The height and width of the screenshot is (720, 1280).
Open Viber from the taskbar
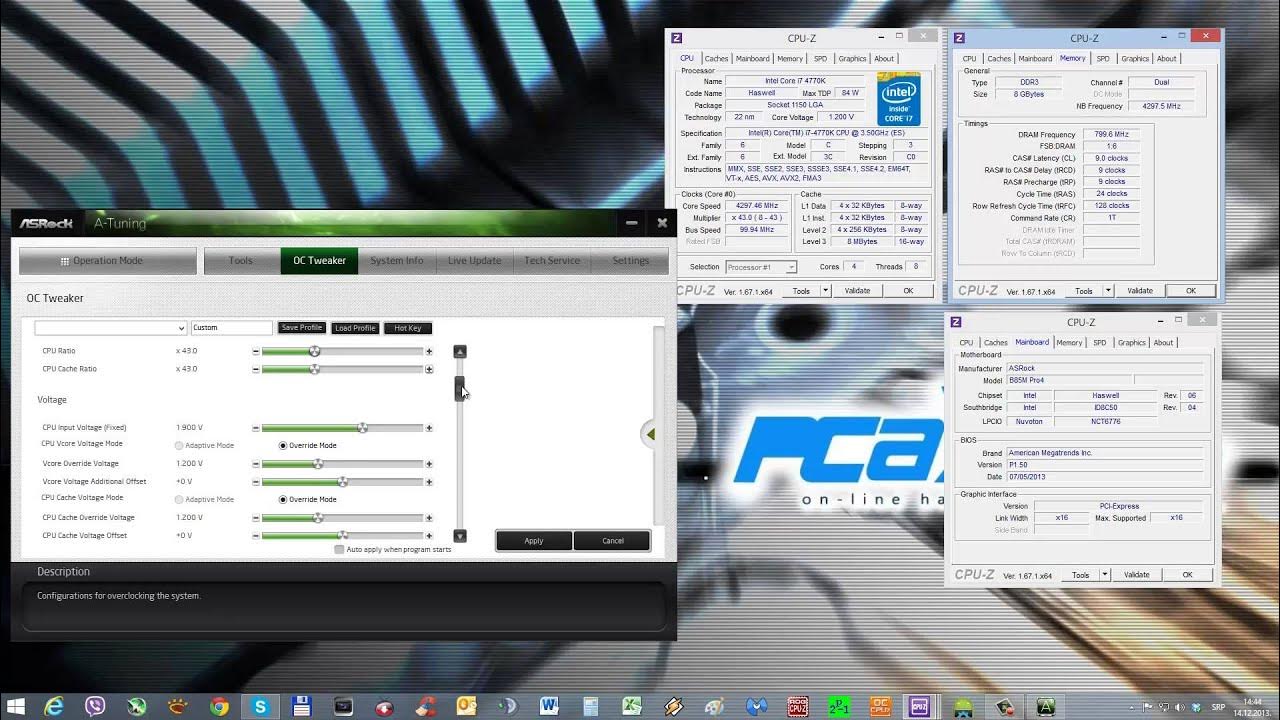coord(95,706)
